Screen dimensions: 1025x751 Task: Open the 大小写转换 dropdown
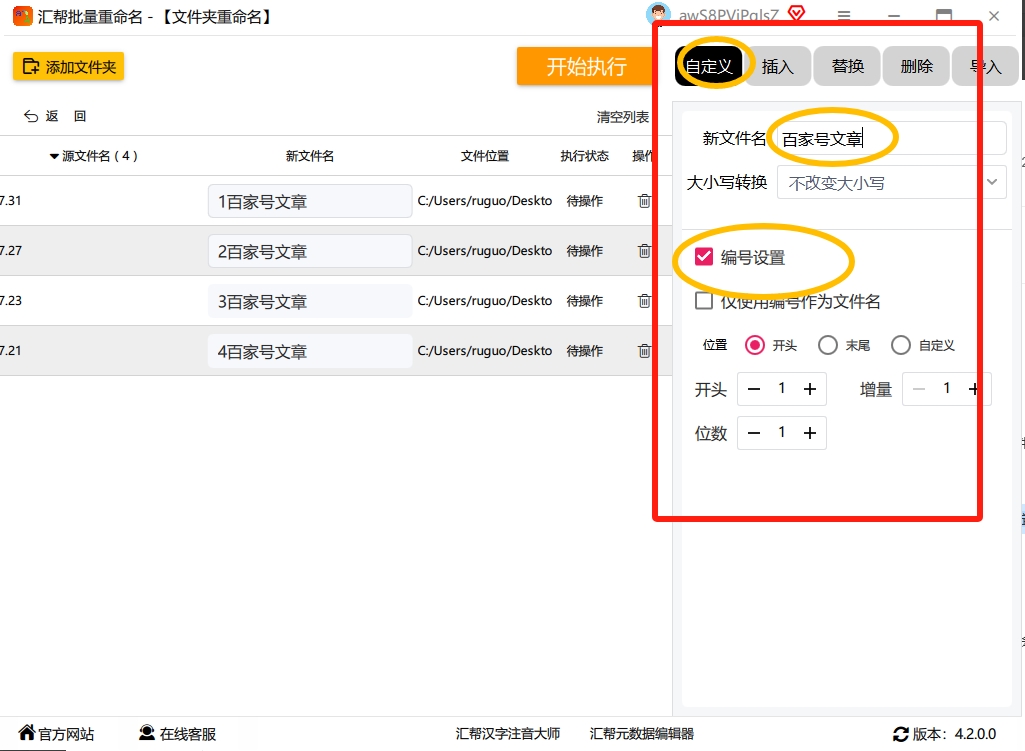(892, 182)
